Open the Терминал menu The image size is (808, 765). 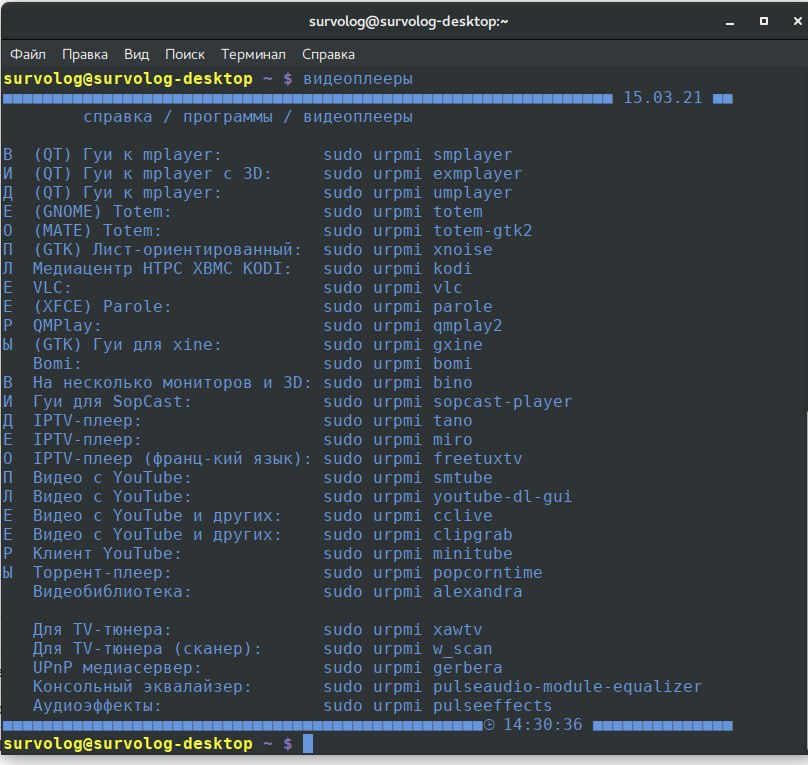pyautogui.click(x=253, y=54)
